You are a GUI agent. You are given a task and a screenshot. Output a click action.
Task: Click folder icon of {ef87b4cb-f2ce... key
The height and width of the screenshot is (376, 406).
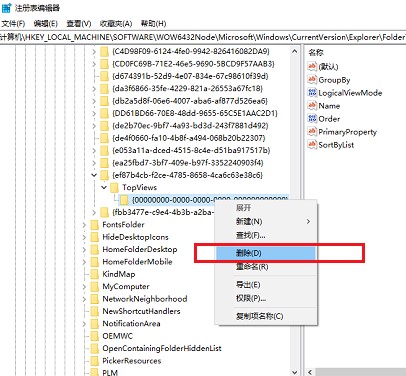(x=105, y=175)
